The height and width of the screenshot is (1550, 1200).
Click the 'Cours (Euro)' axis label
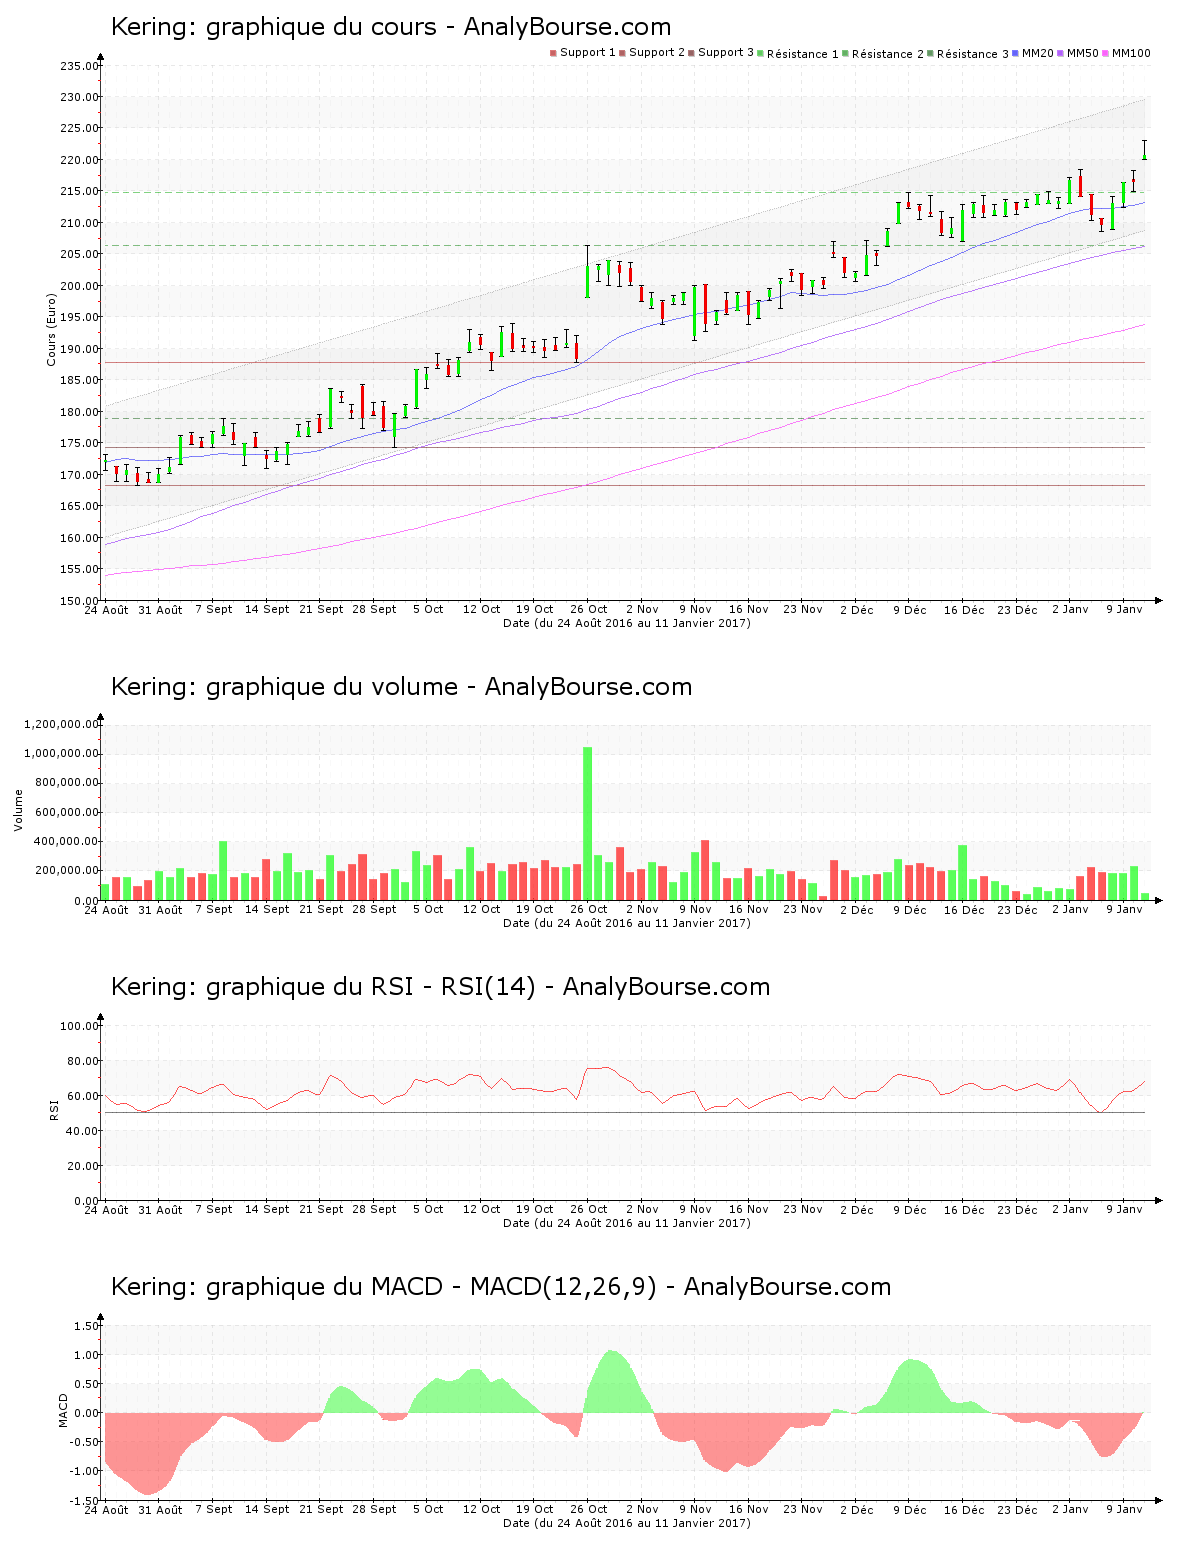[x=52, y=329]
